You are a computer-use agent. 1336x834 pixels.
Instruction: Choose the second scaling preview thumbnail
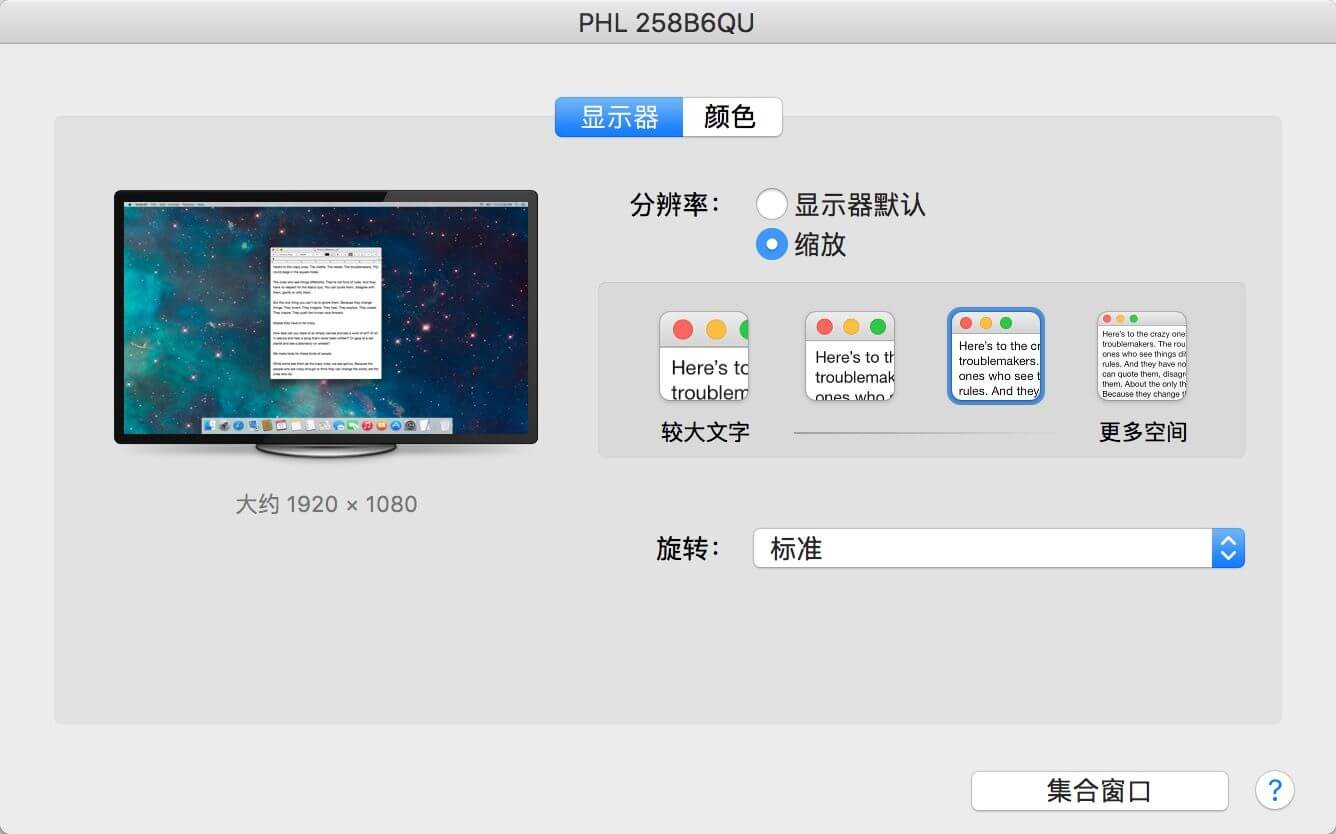coord(850,356)
